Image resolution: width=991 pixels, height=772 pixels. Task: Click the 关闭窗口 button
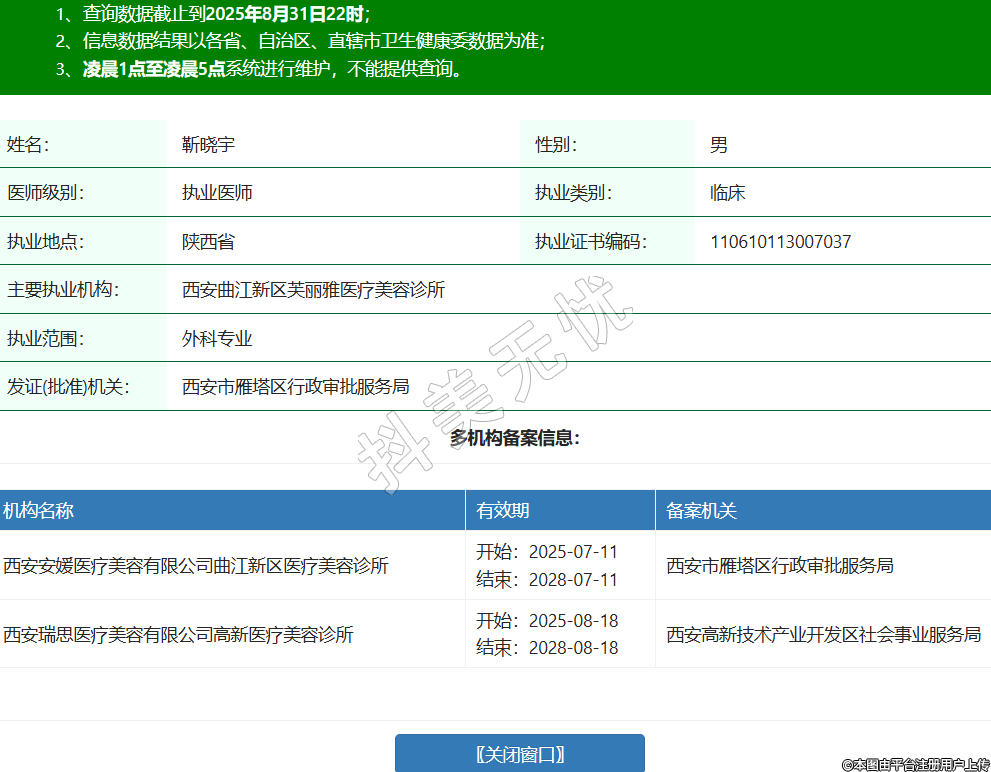click(x=519, y=754)
